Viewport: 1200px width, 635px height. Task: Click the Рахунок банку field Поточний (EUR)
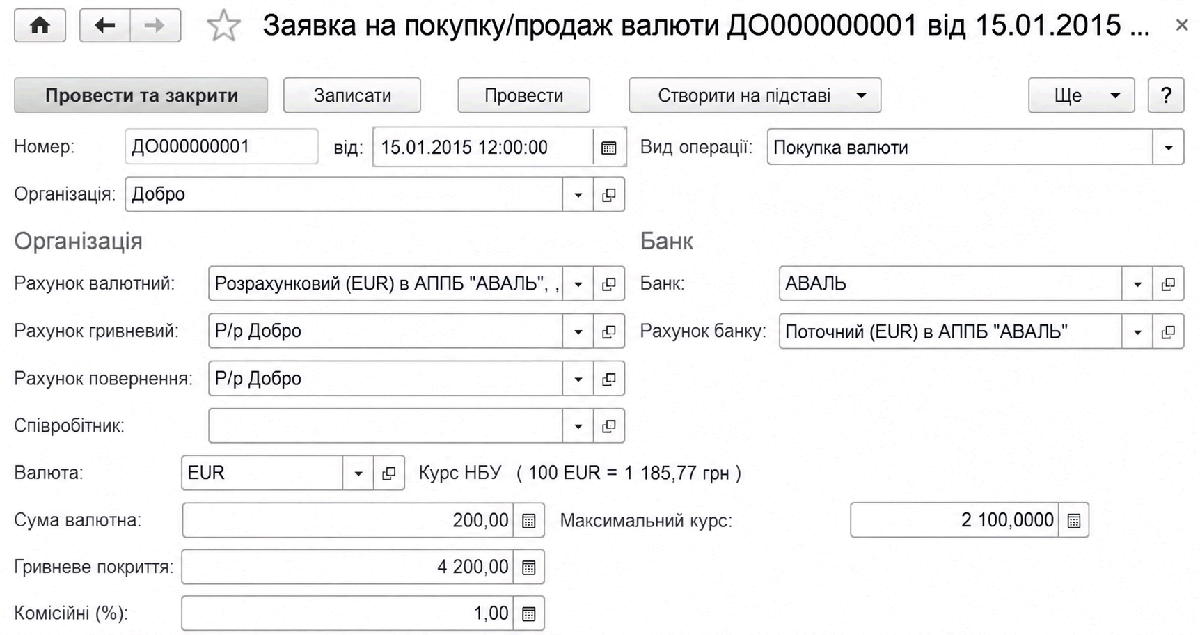click(x=950, y=331)
